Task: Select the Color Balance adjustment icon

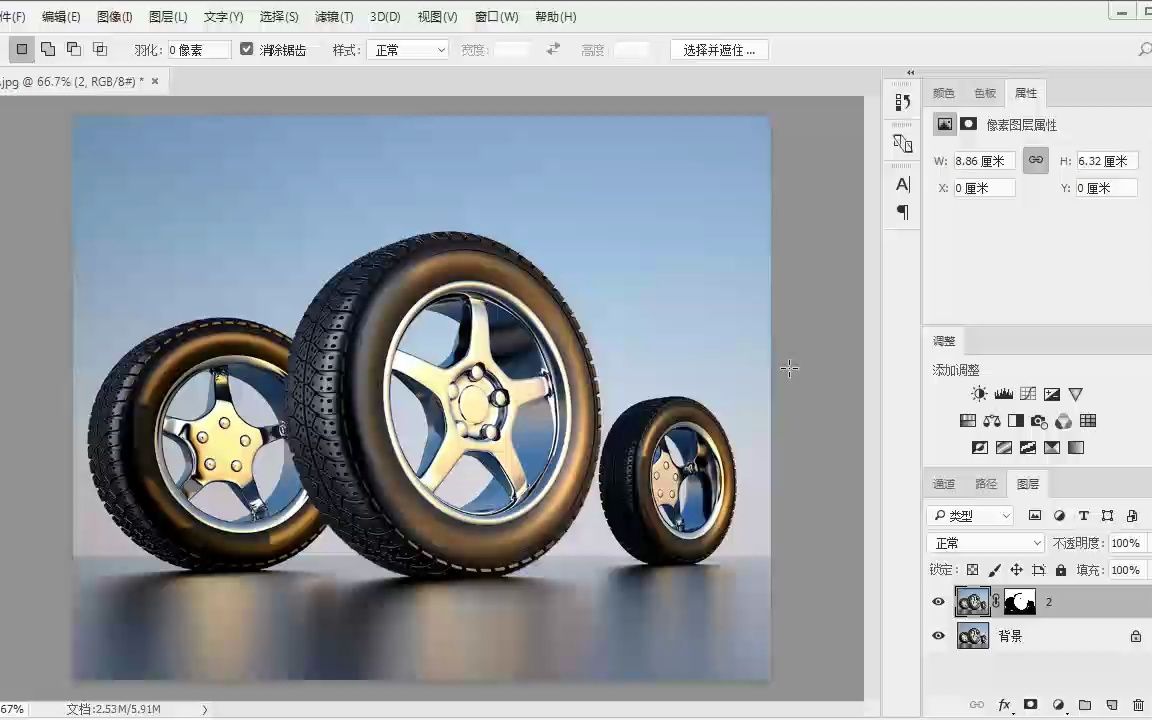Action: click(x=992, y=420)
